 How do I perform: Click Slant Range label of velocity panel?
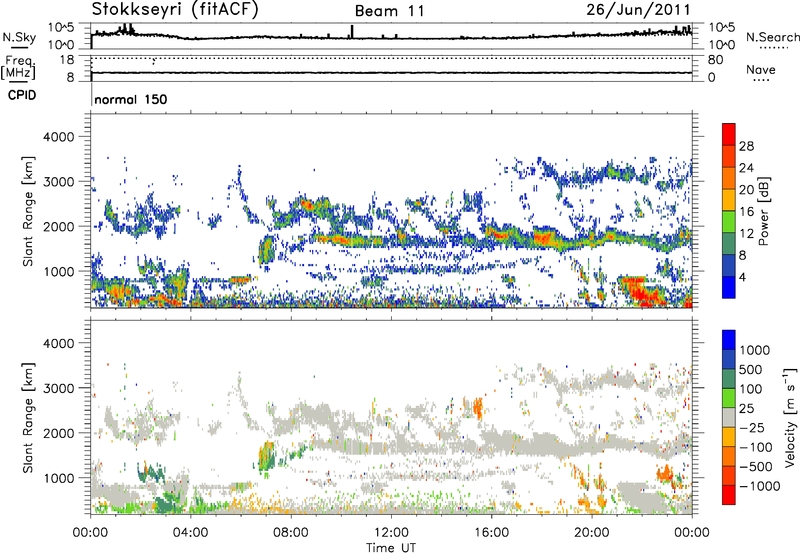28,418
